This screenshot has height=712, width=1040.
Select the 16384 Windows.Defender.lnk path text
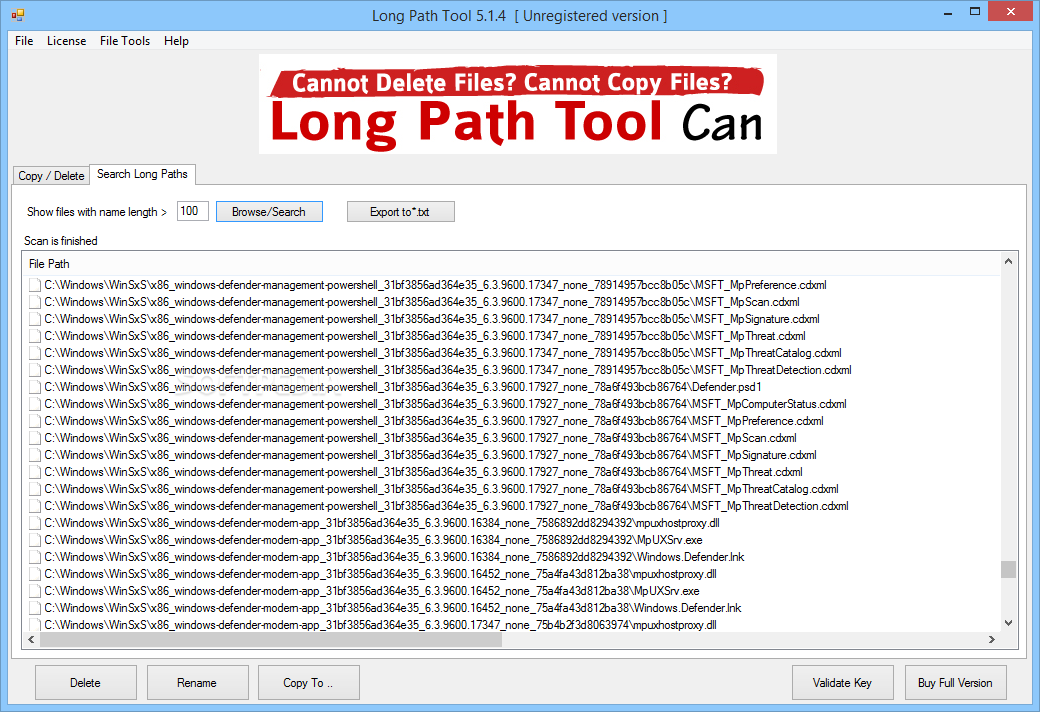(x=394, y=557)
